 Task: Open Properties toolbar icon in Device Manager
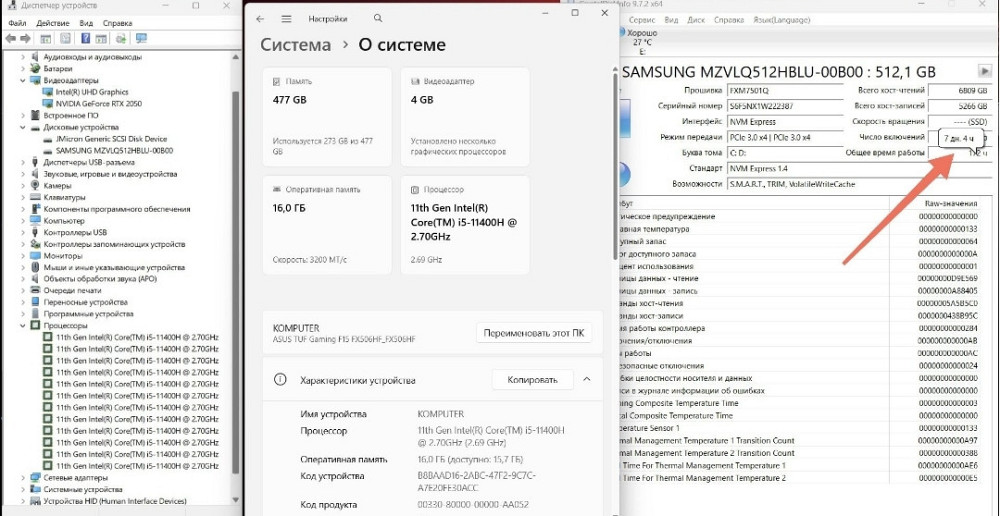65,39
